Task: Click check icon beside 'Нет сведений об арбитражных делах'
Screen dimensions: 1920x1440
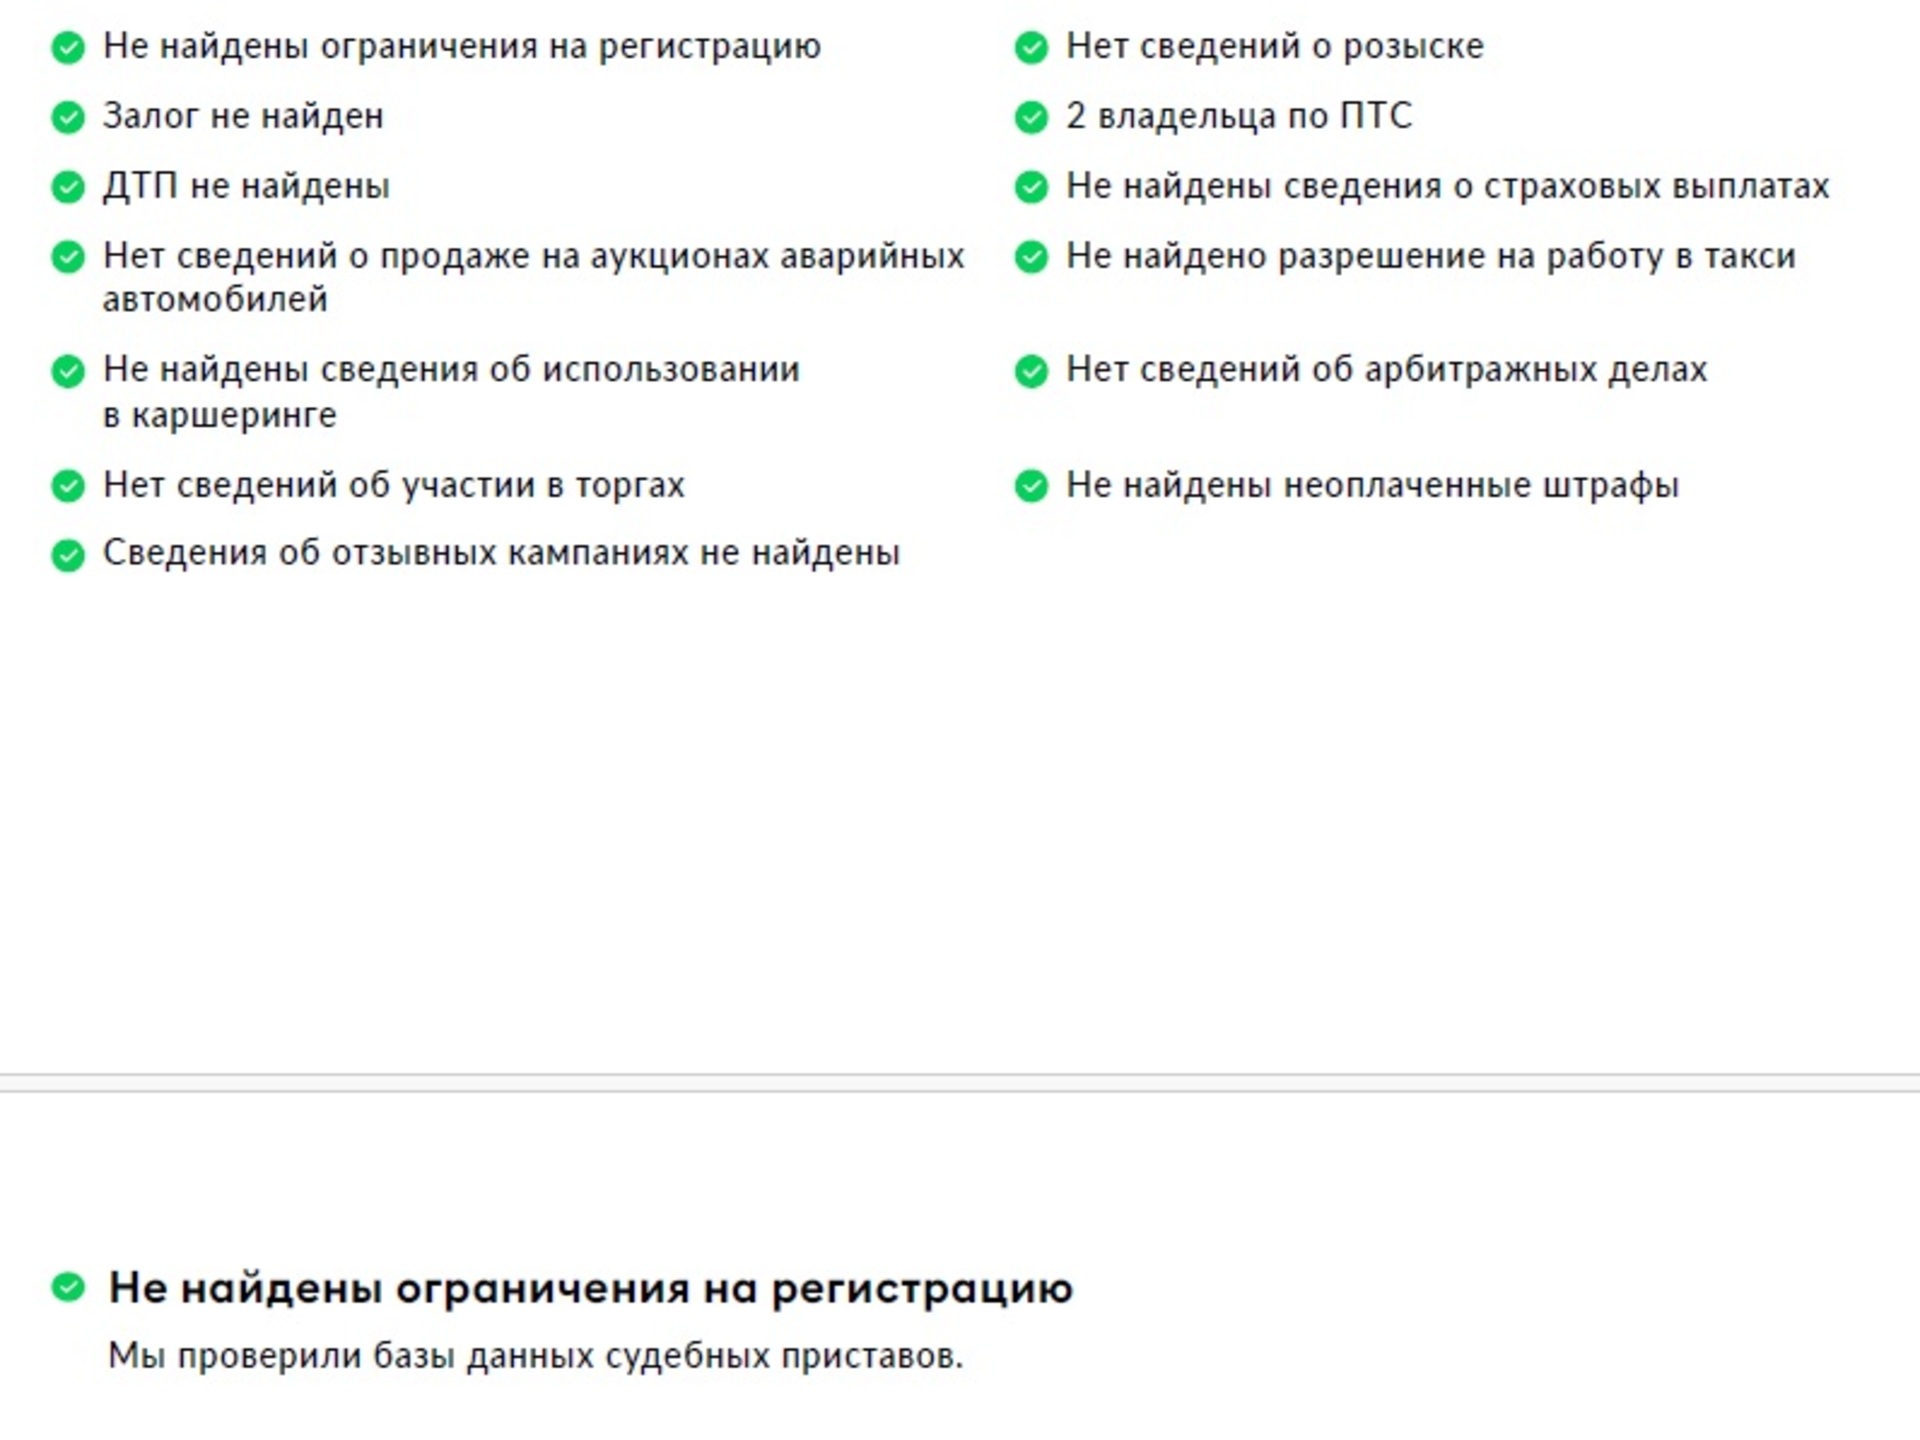Action: (1031, 371)
